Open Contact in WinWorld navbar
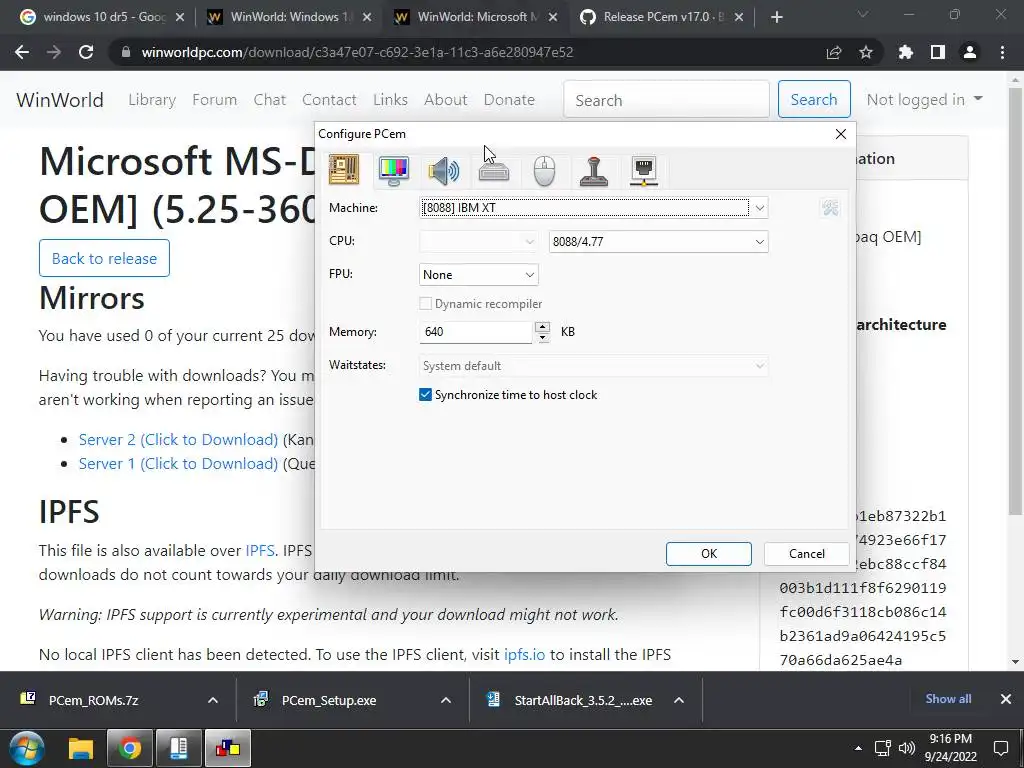This screenshot has width=1024, height=768. point(329,100)
